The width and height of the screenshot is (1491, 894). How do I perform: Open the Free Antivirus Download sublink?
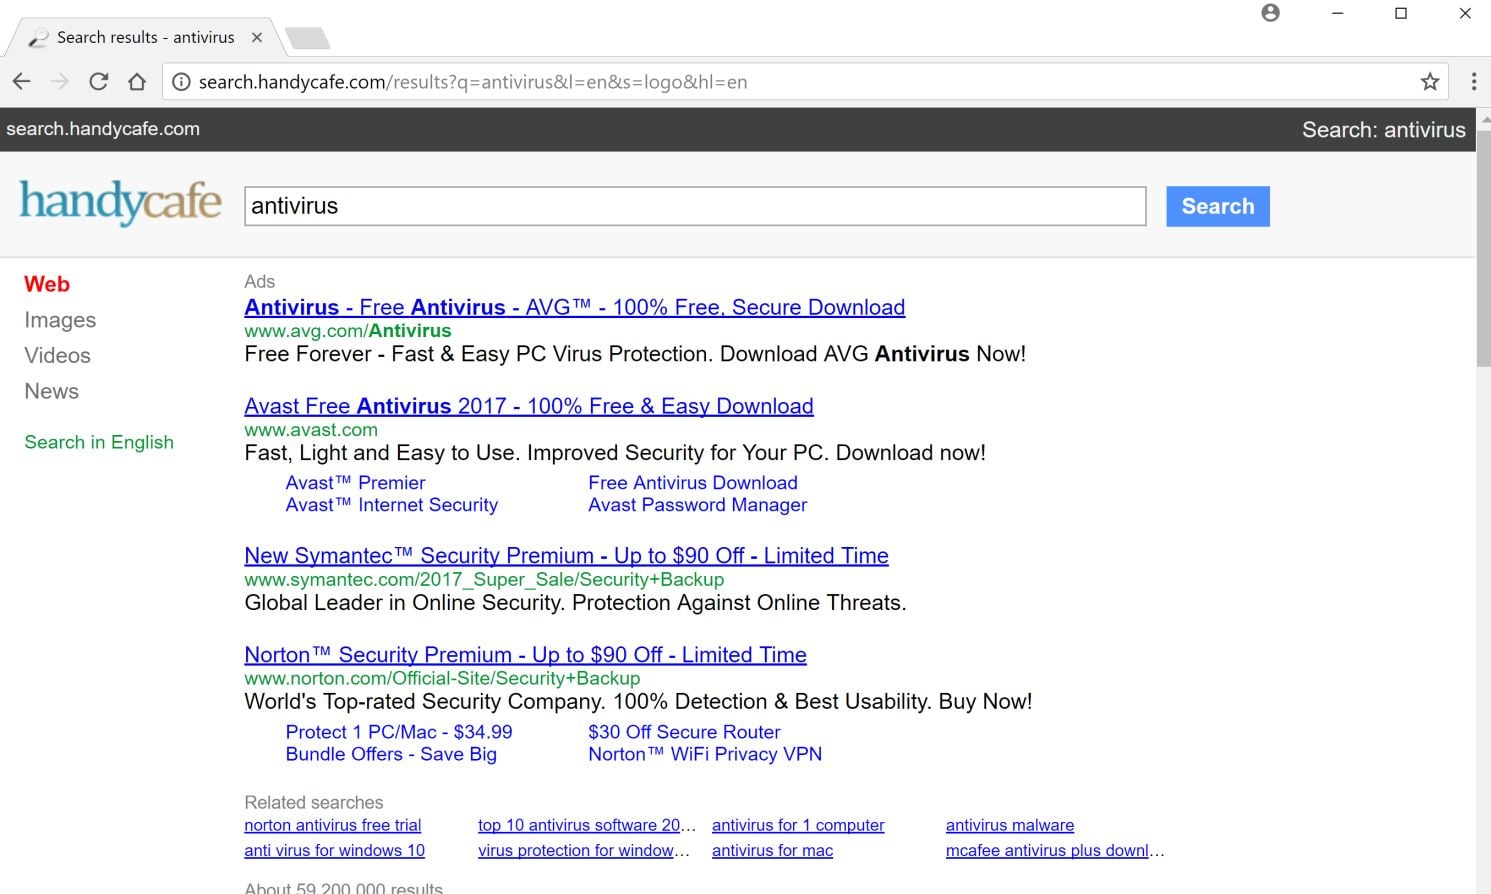click(x=693, y=483)
